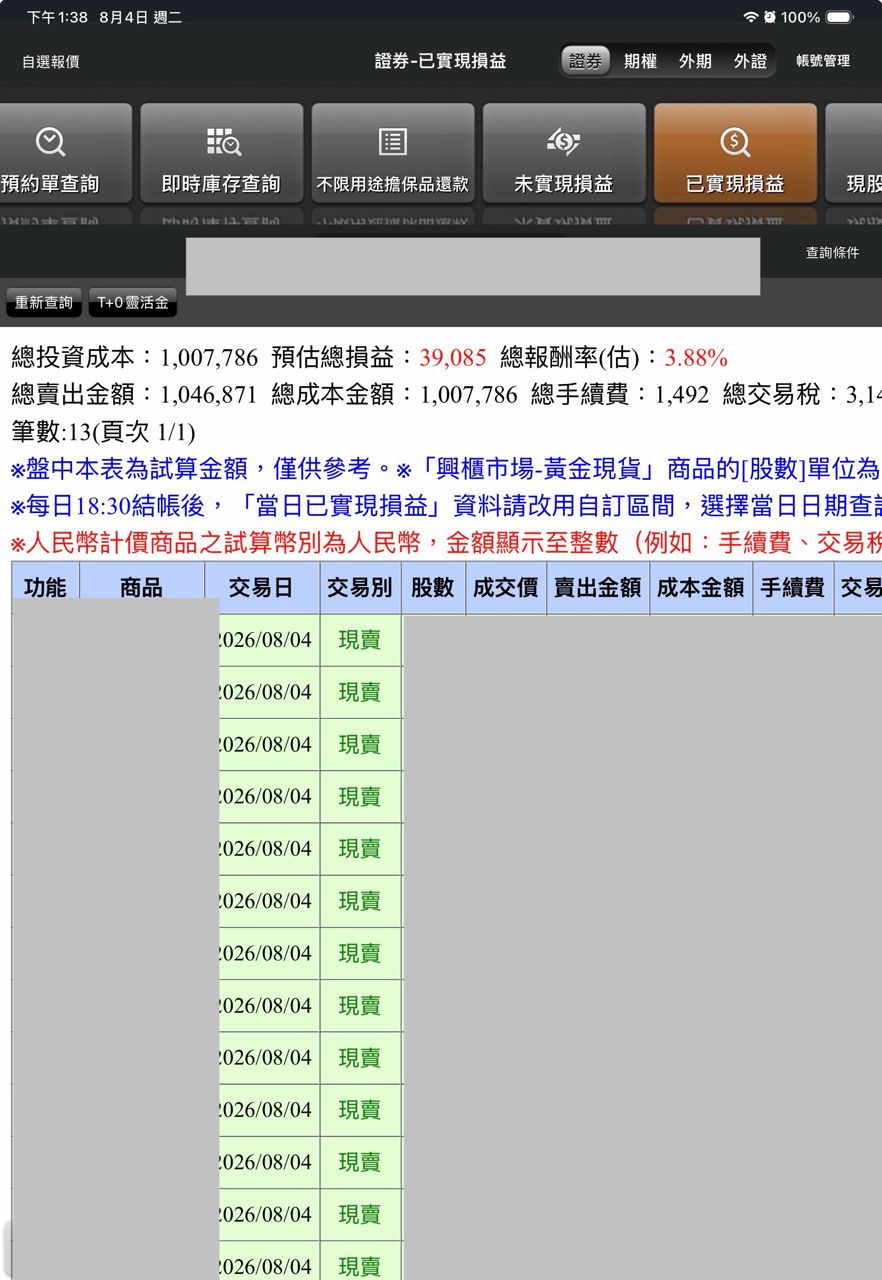Tap the 預估總損益 value 39,085
Viewport: 882px width, 1280px height.
click(453, 358)
